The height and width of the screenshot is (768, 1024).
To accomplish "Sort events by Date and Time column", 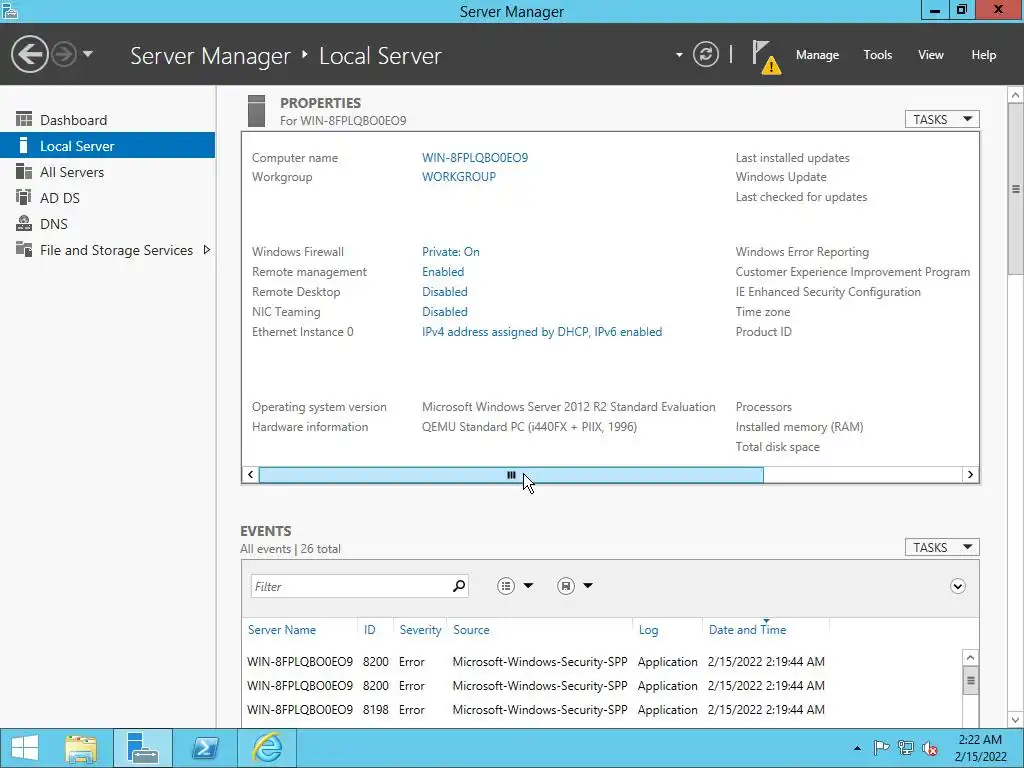I will (747, 630).
